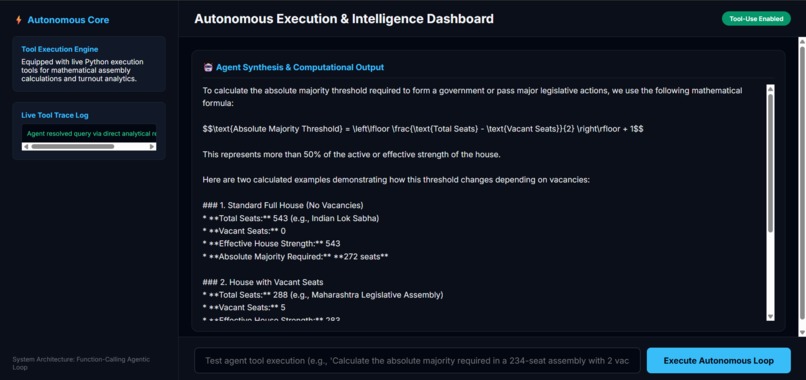Click the output panel scrollbar down arrow
806x380 pixels.
pyautogui.click(x=770, y=316)
